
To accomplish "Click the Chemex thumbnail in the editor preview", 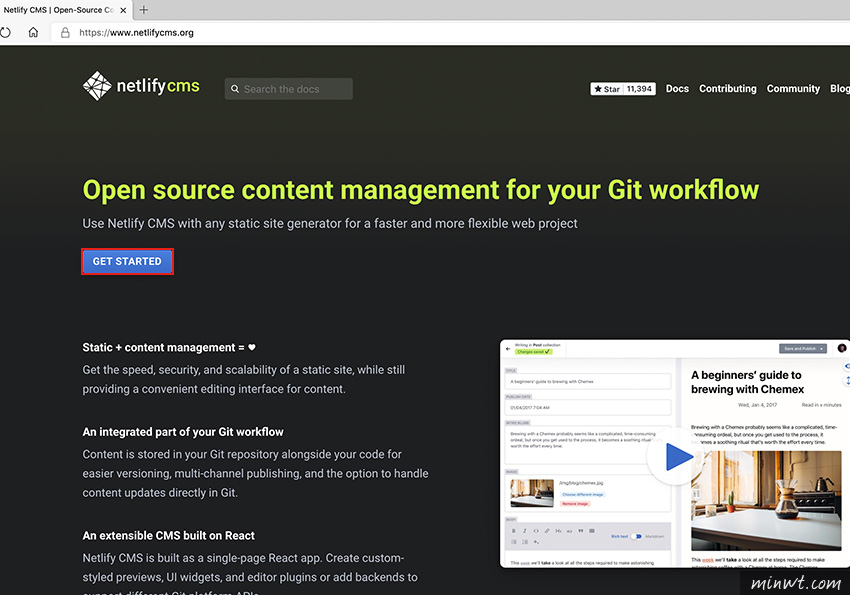I will tap(532, 493).
